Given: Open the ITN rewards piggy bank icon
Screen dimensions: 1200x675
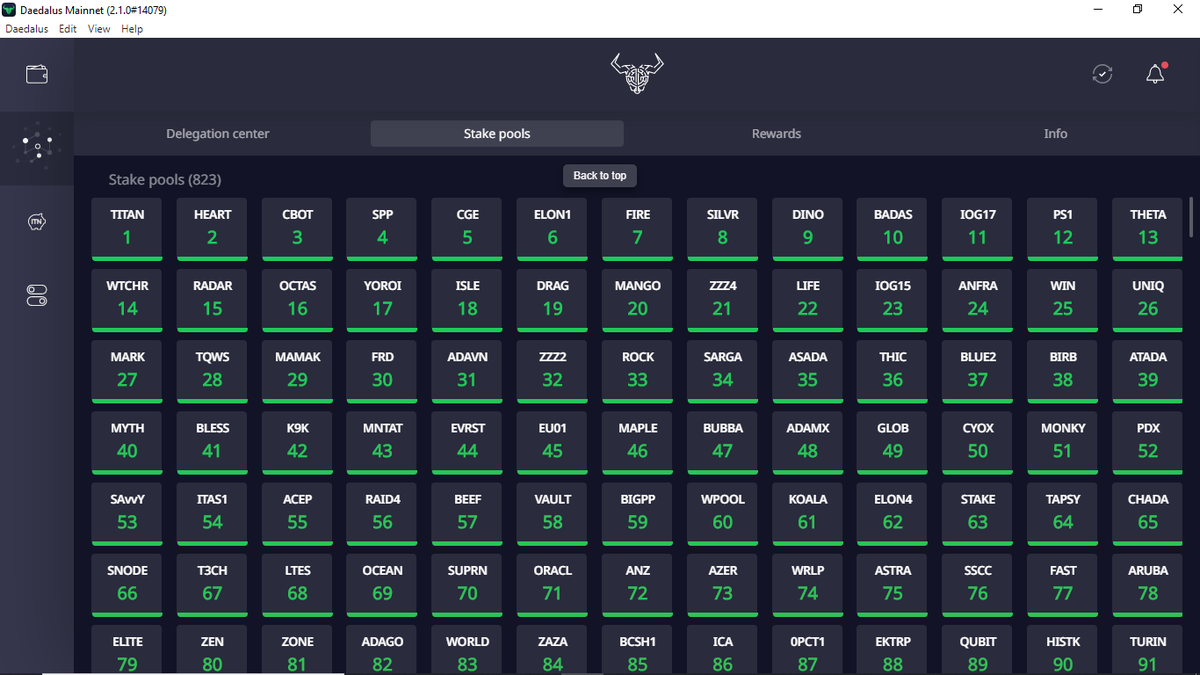Looking at the screenshot, I should point(37,221).
